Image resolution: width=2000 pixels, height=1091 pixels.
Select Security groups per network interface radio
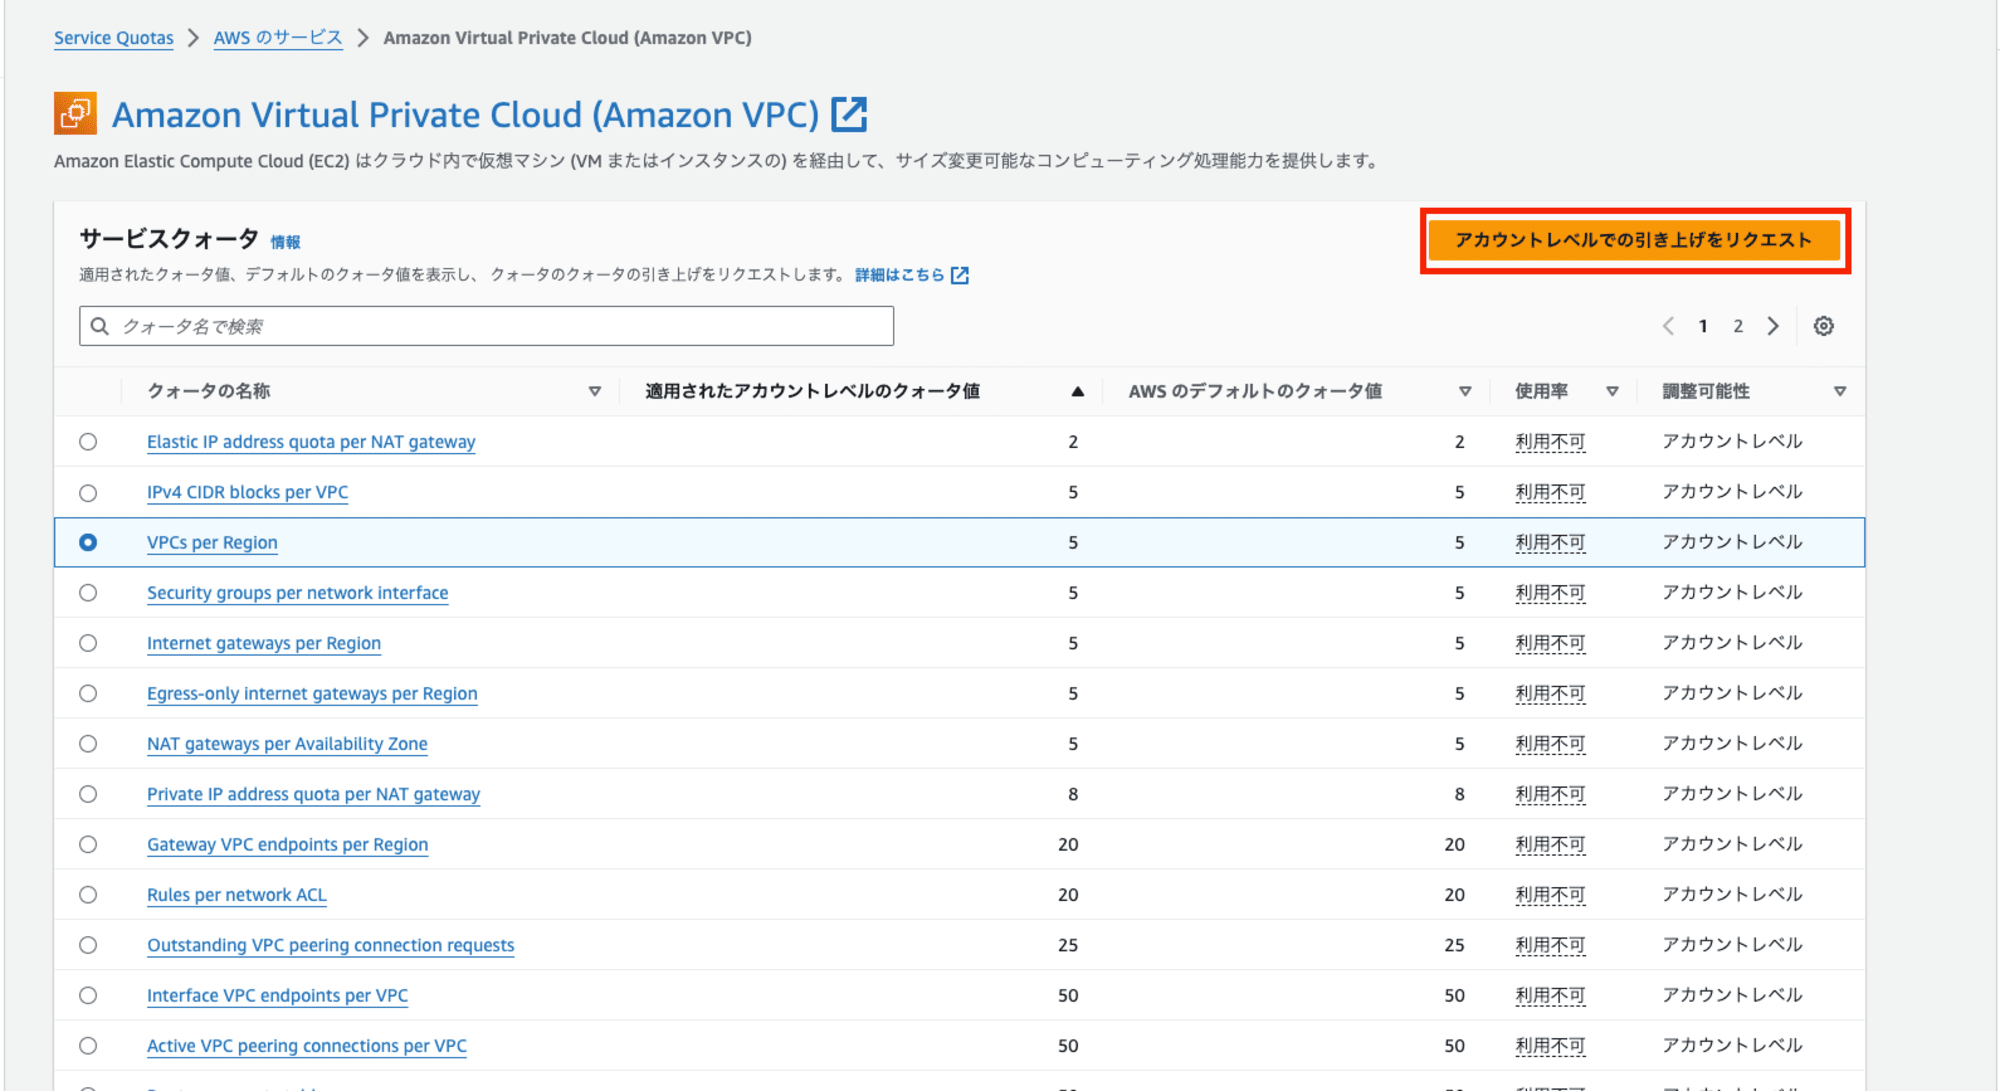pos(88,593)
